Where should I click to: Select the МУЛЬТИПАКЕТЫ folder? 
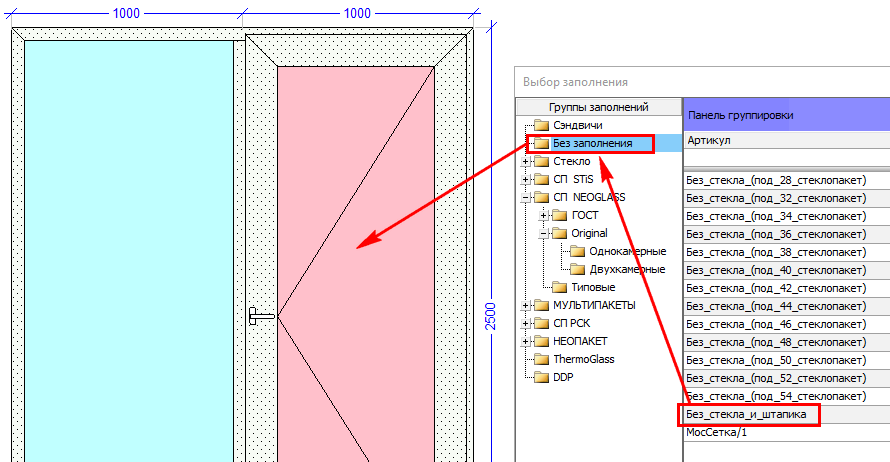point(594,305)
